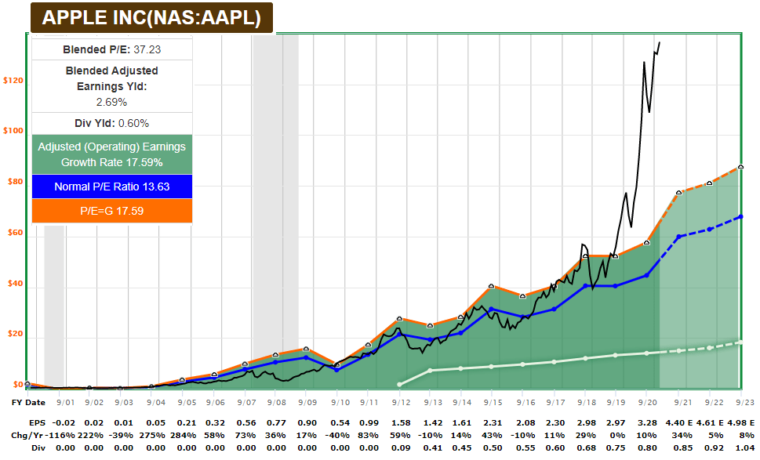
Task: Click estimated EPS 4.40 E
Action: tap(679, 423)
